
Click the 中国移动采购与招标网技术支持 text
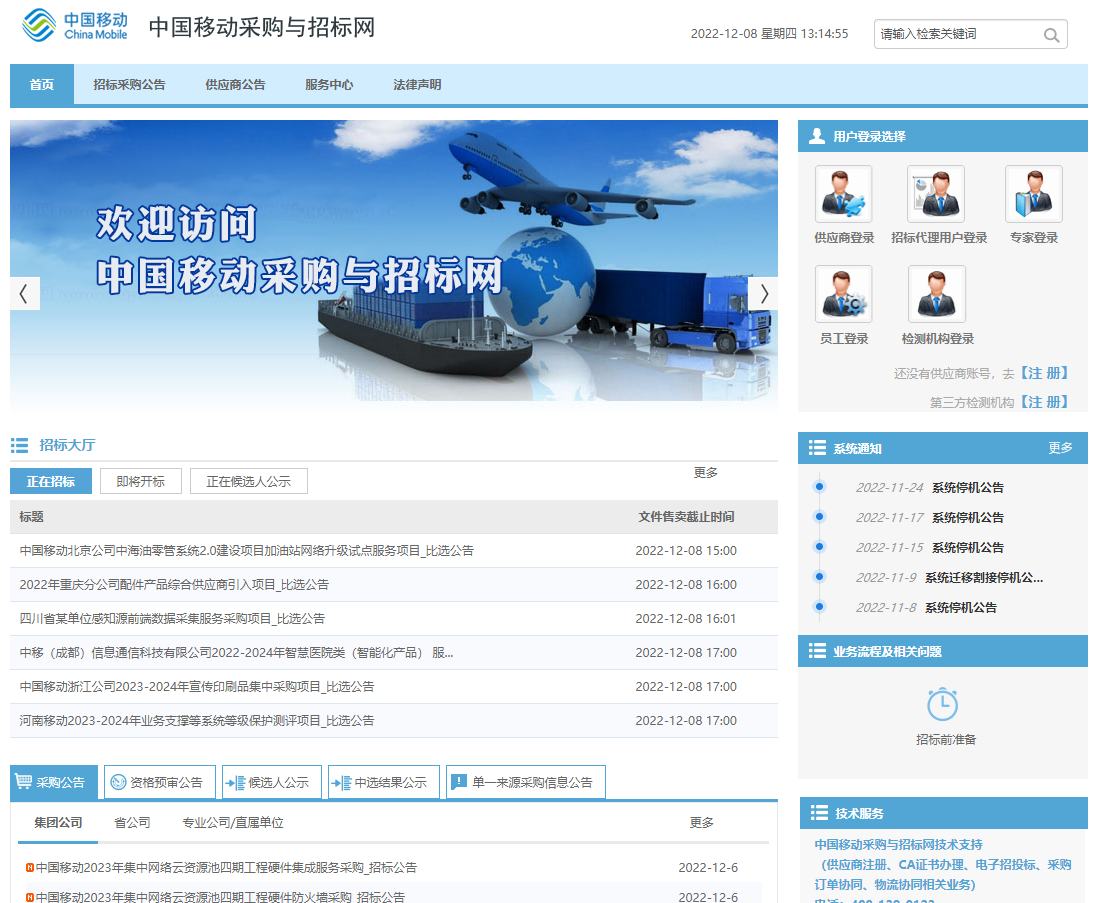coord(898,845)
